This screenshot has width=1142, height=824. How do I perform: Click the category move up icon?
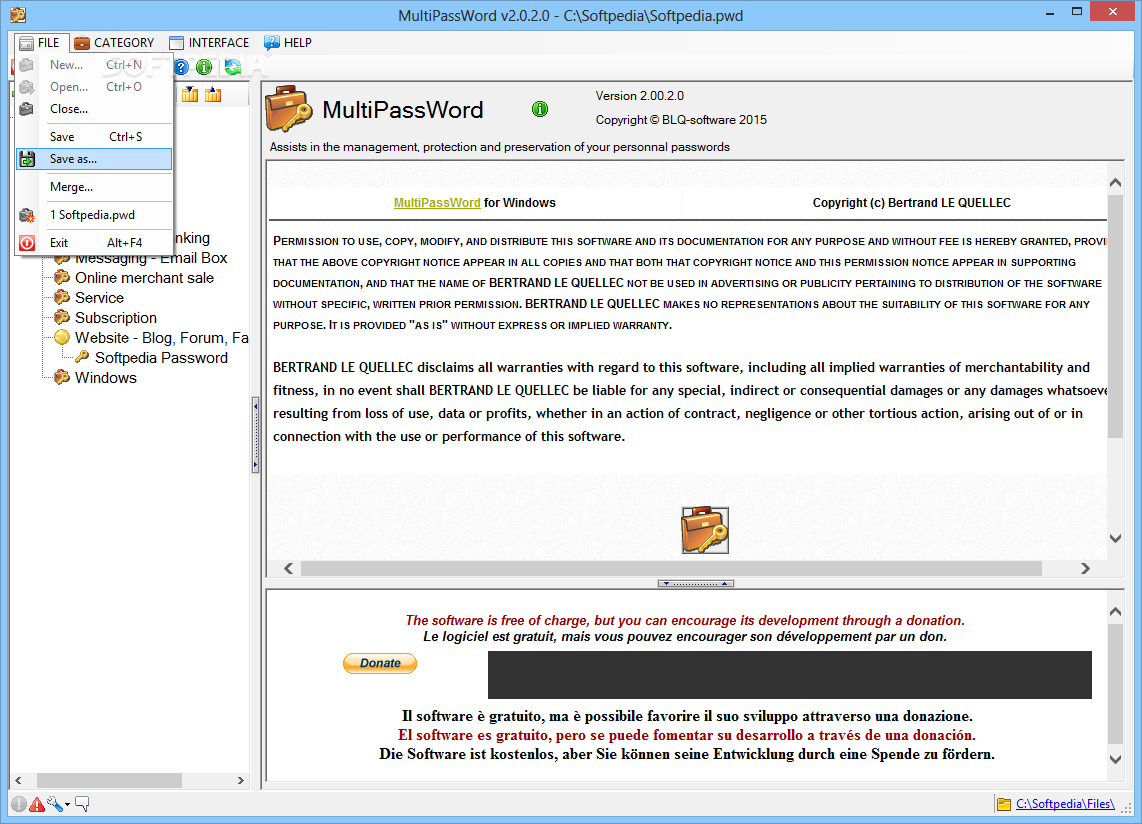213,95
